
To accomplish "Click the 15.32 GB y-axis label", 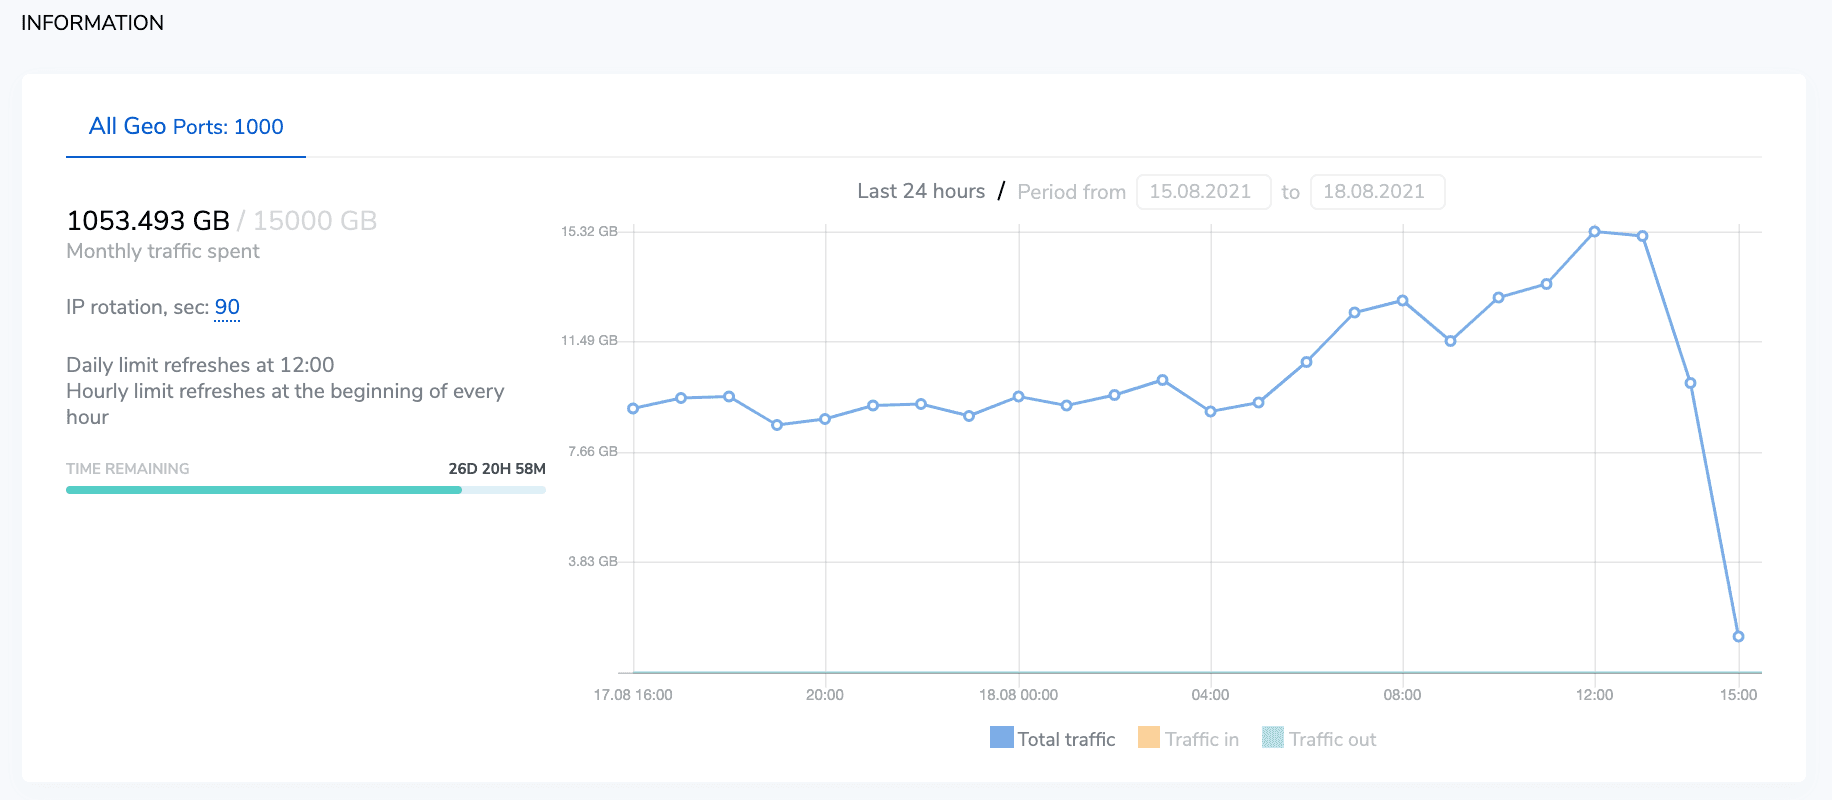I will click(x=589, y=232).
